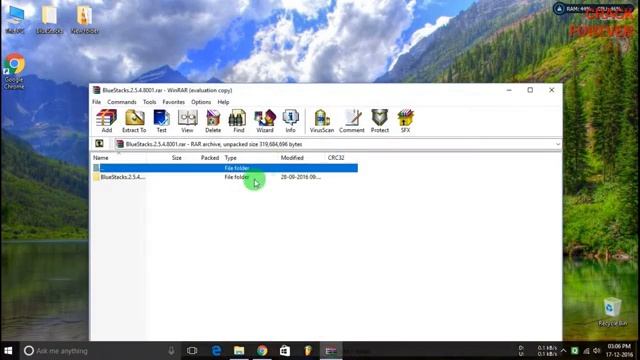Image resolution: width=640 pixels, height=360 pixels.
Task: Open the Favorites menu
Action: tap(173, 102)
